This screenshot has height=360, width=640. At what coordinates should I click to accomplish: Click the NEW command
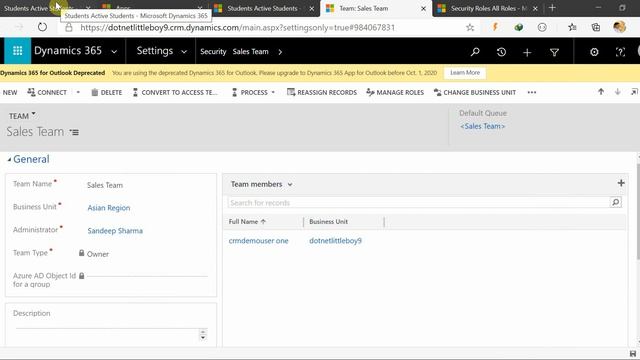(x=10, y=93)
